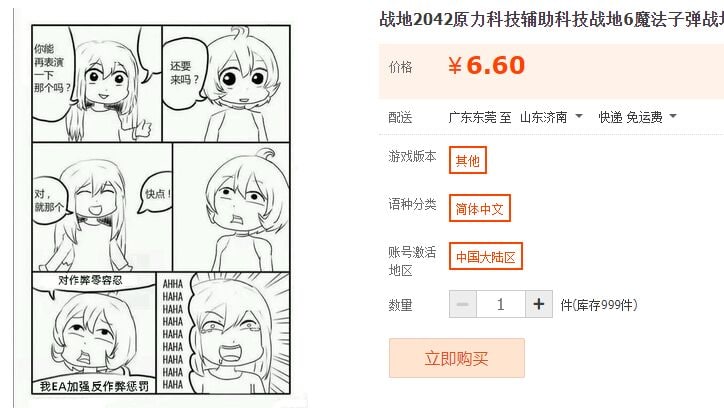Click the 立即购买 buy now button
The width and height of the screenshot is (724, 408).
coord(457,358)
